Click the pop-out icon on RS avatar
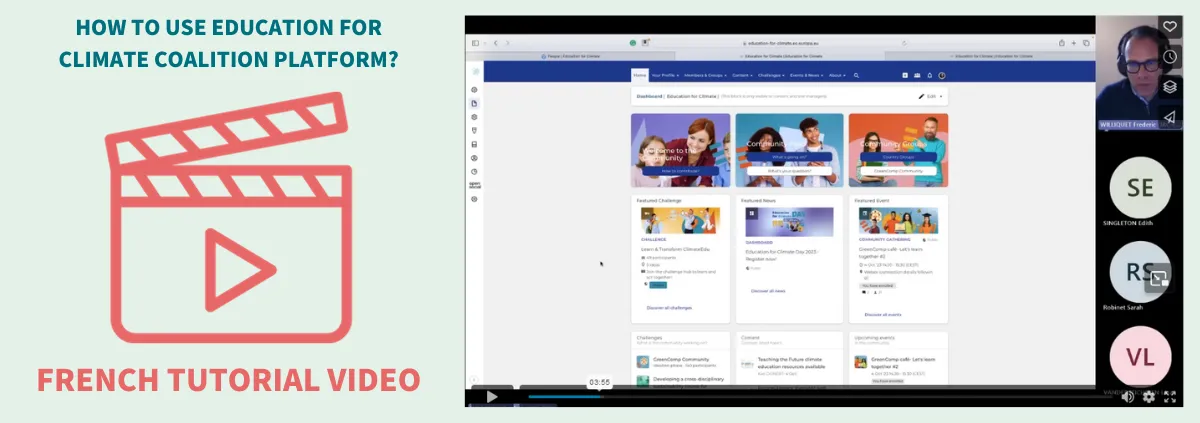Viewport: 1200px width, 423px height. point(1160,279)
